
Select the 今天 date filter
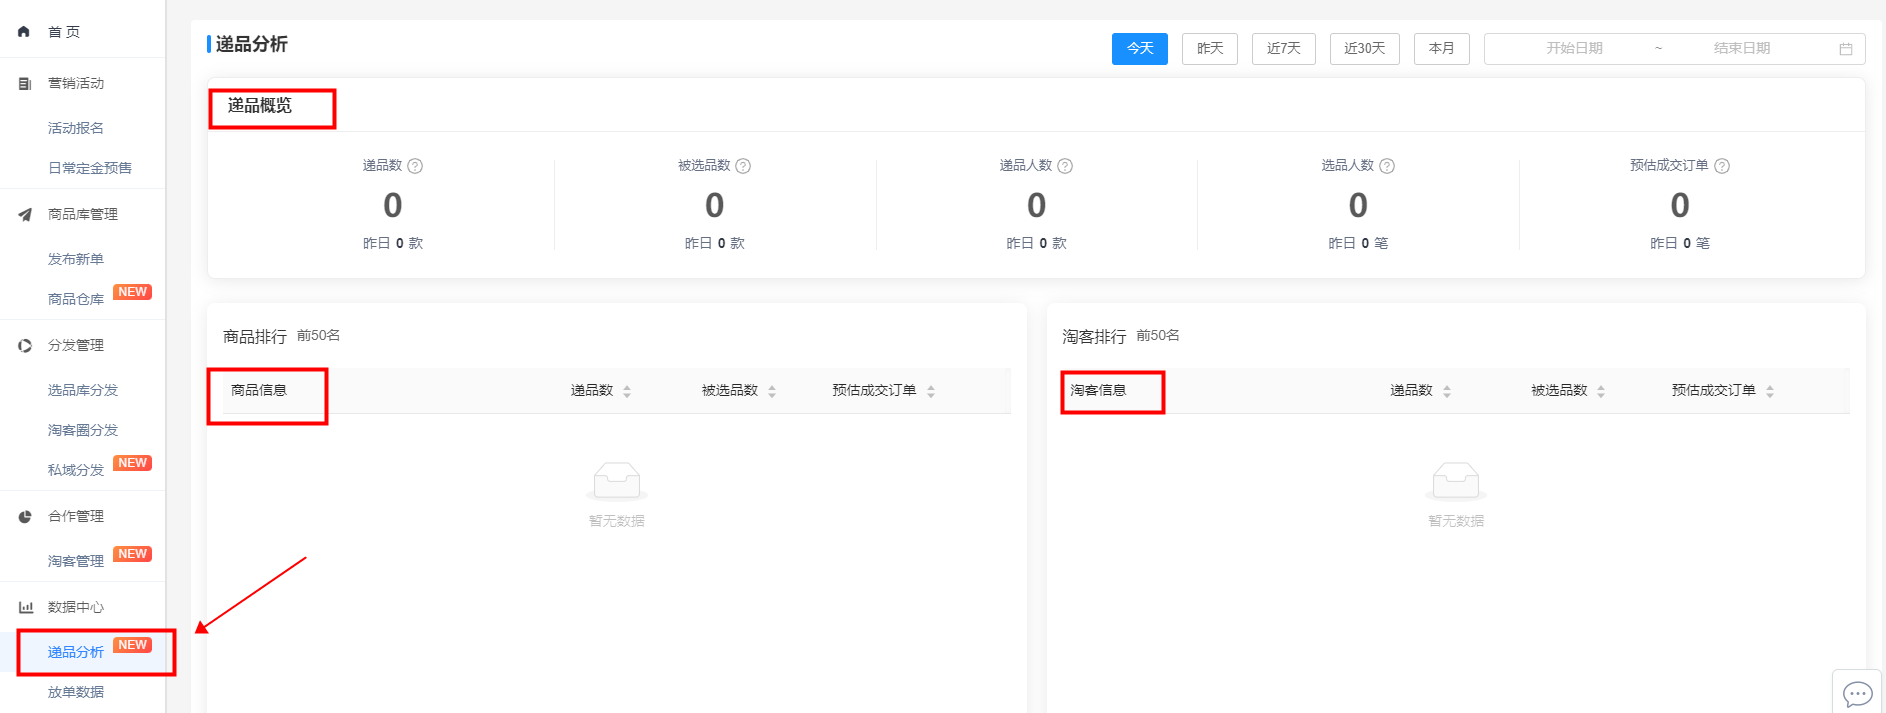(x=1139, y=49)
